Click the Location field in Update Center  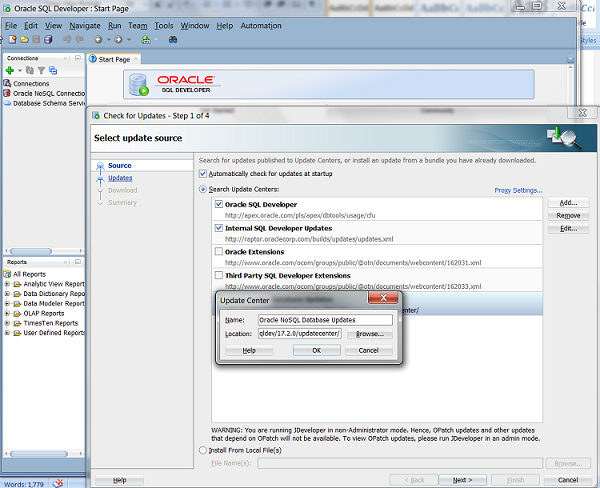[x=300, y=334]
